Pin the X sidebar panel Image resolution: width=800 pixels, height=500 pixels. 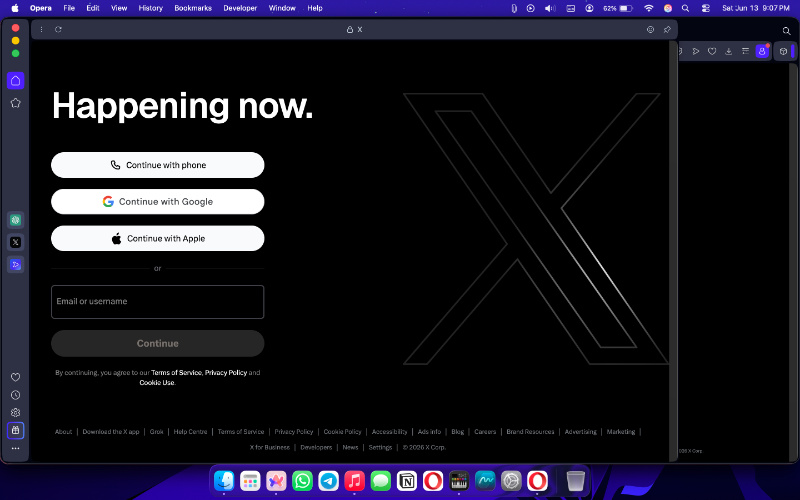(x=667, y=30)
